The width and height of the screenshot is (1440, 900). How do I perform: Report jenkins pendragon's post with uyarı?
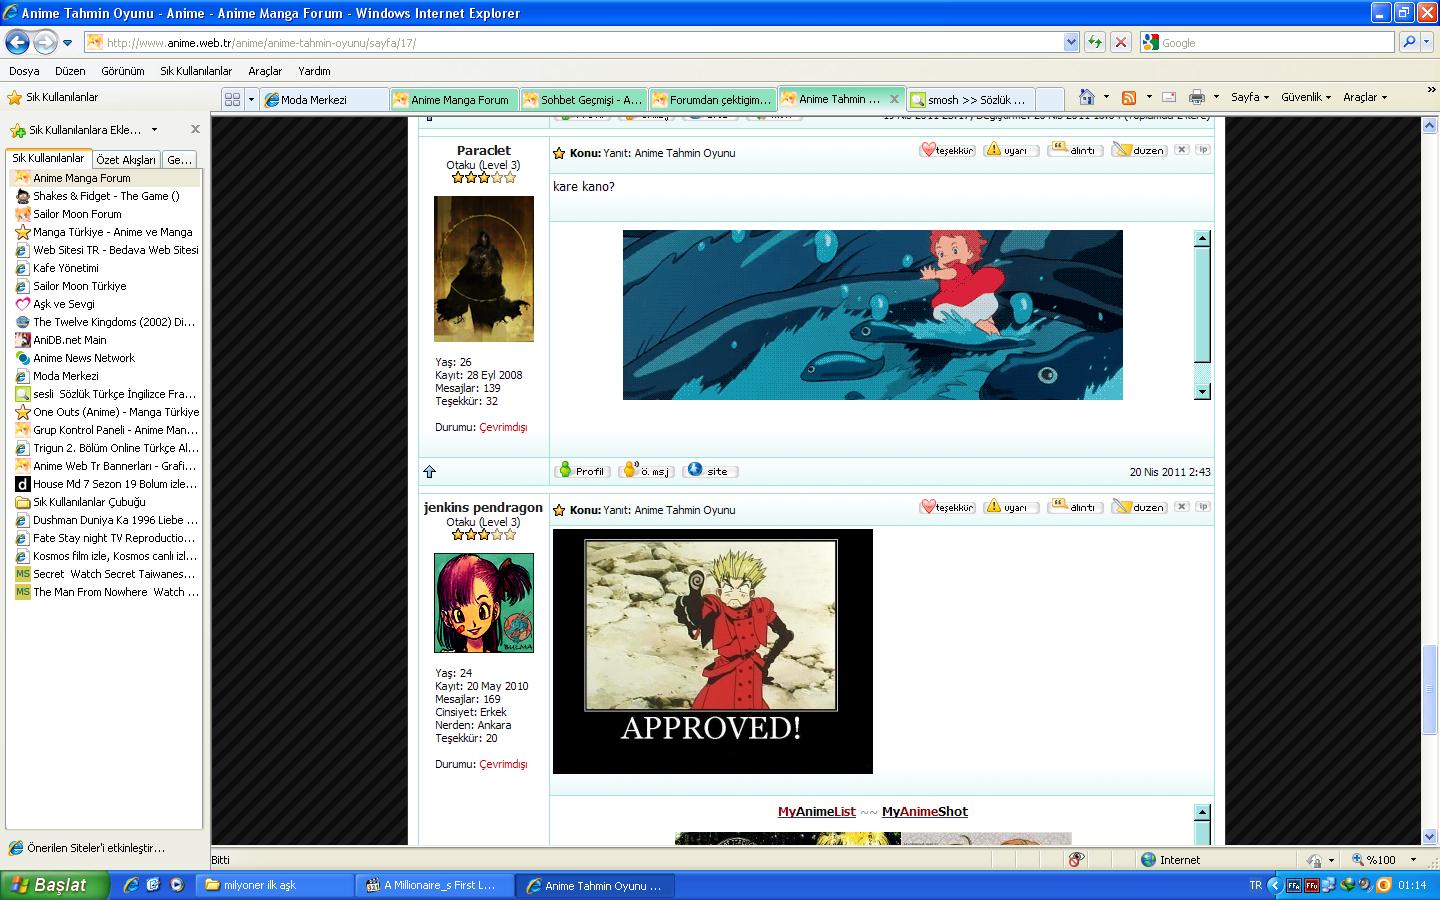[x=1010, y=507]
